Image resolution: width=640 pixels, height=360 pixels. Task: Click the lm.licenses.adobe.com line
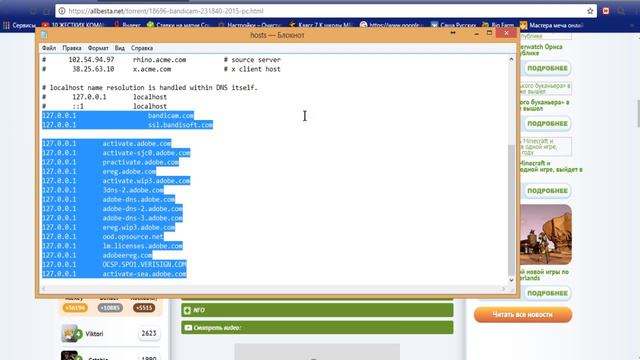112,246
